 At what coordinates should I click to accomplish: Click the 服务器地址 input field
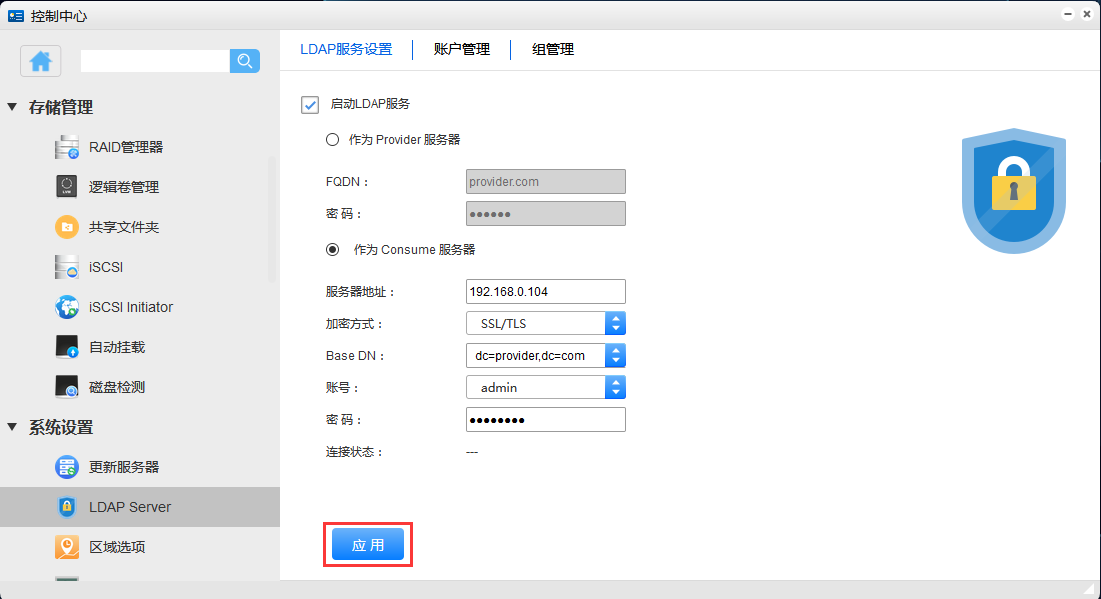pos(545,291)
